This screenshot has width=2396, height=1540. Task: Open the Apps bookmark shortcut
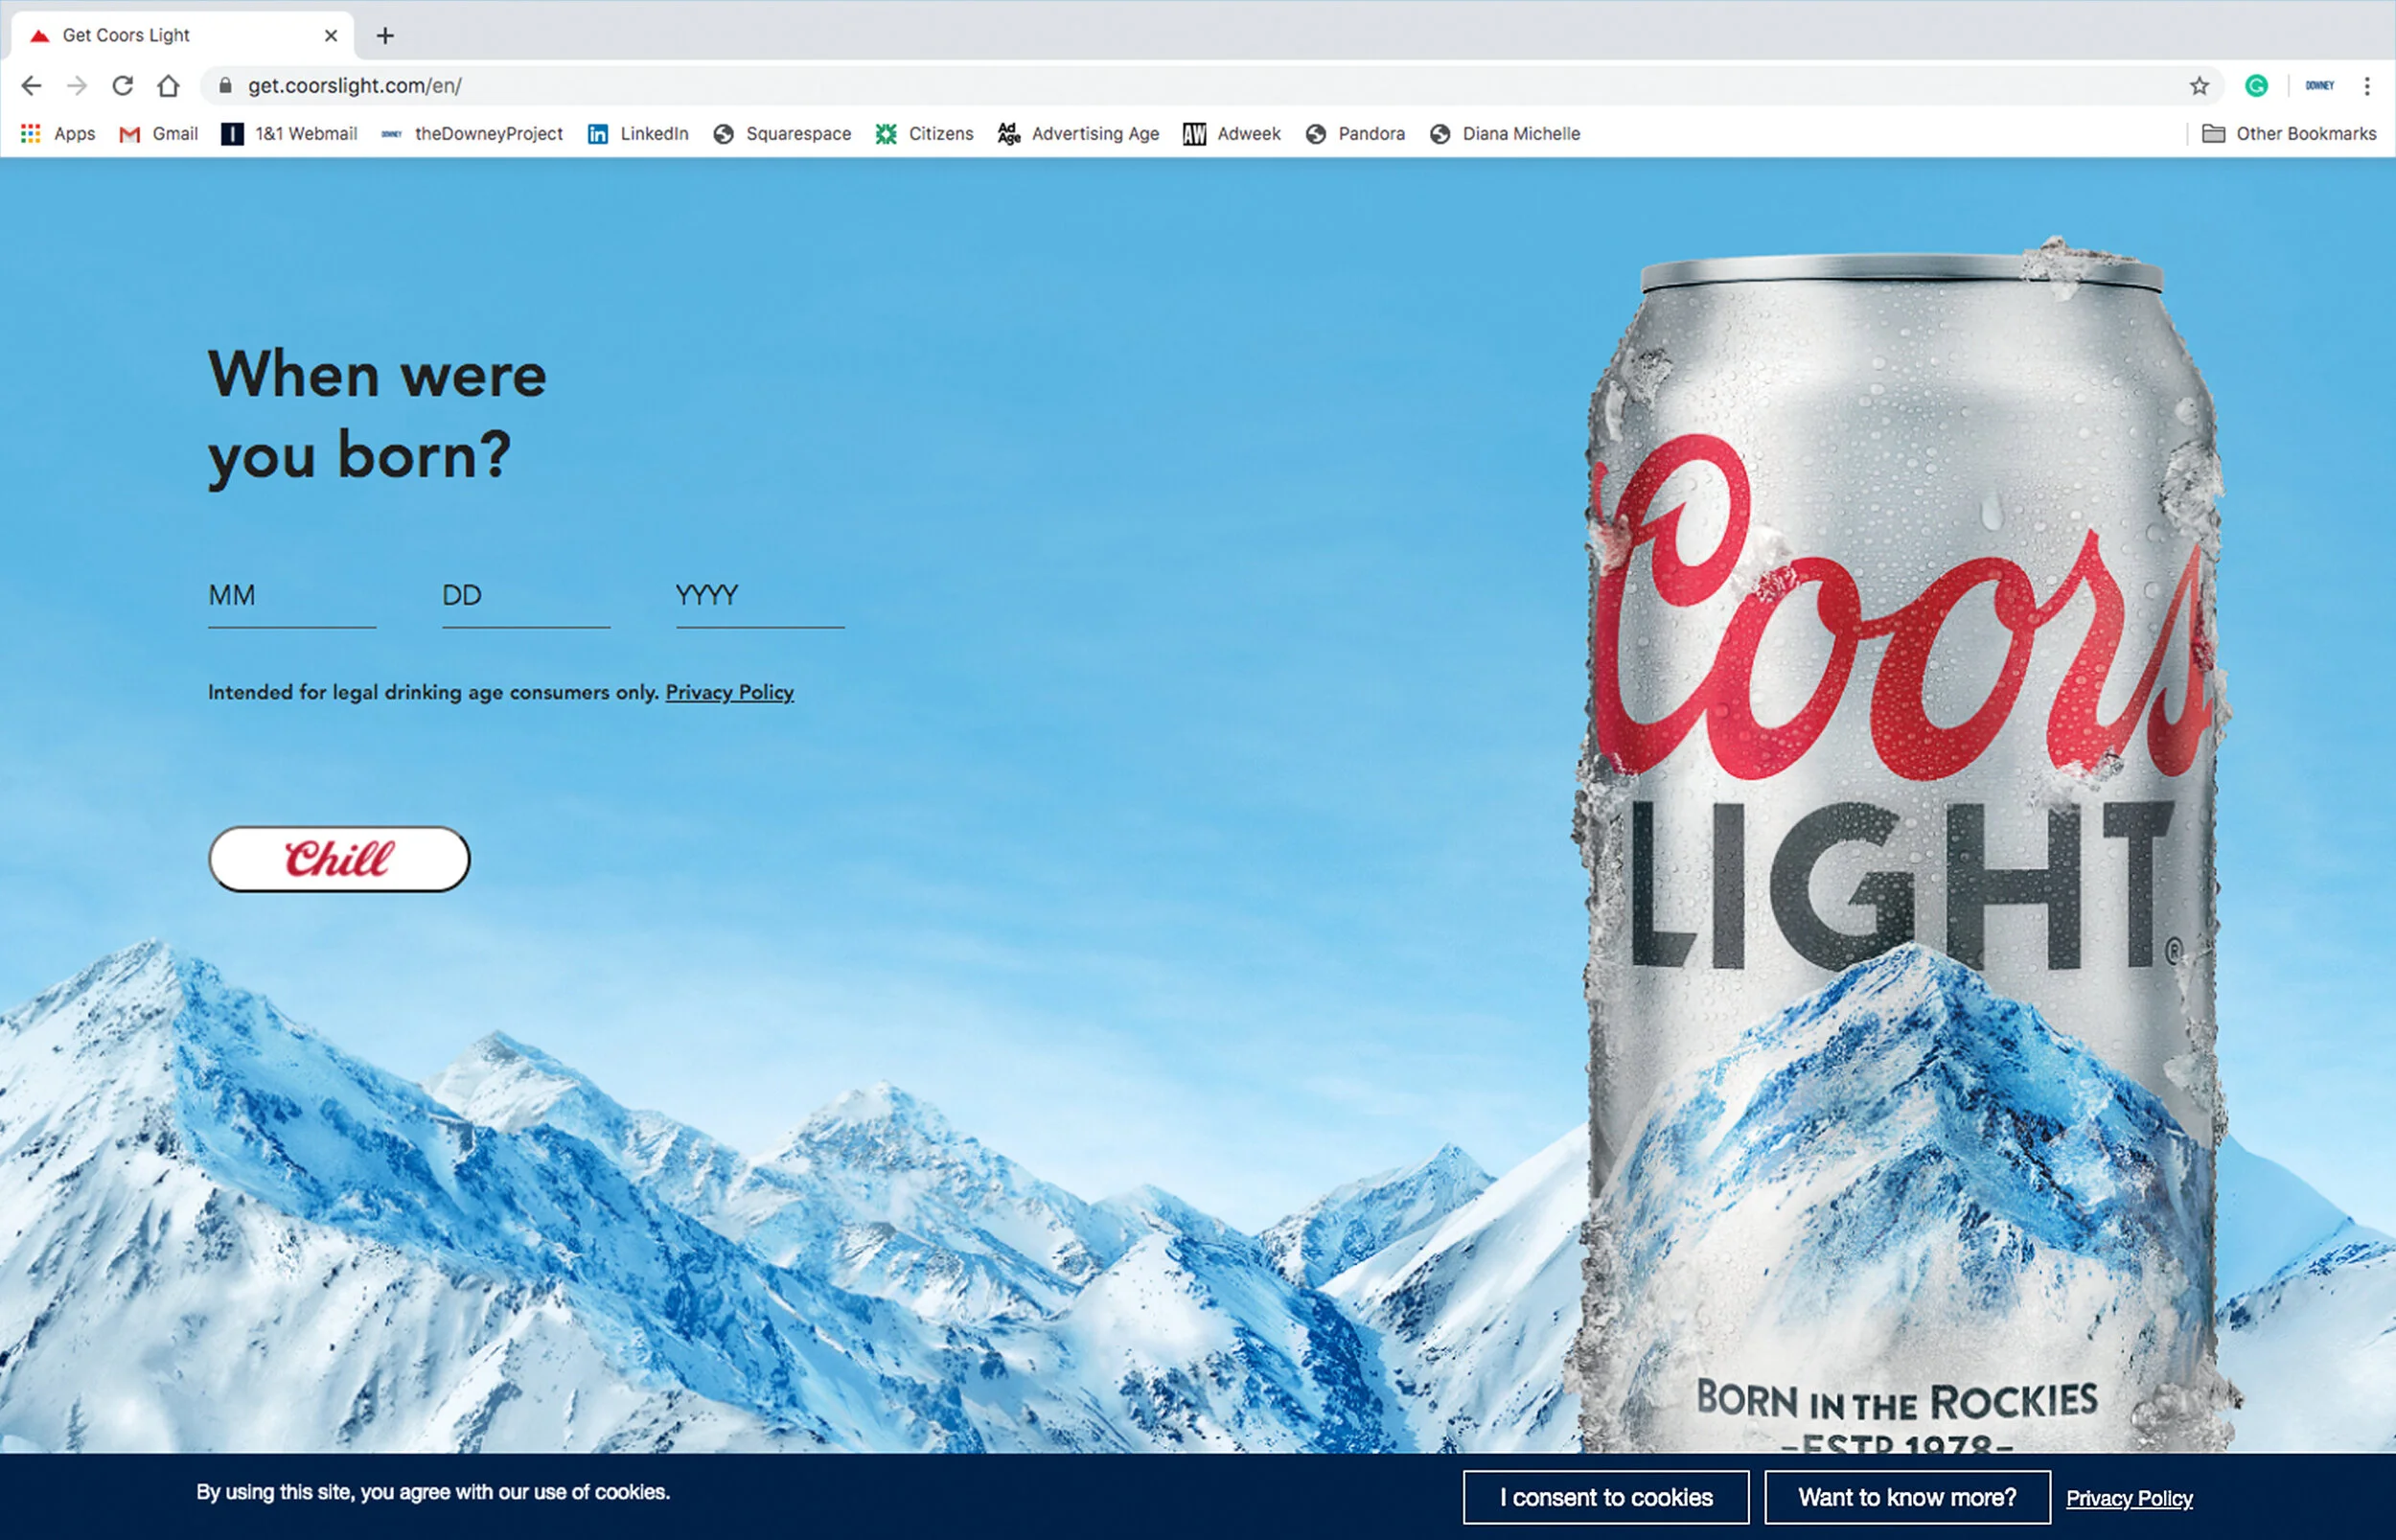[x=58, y=134]
